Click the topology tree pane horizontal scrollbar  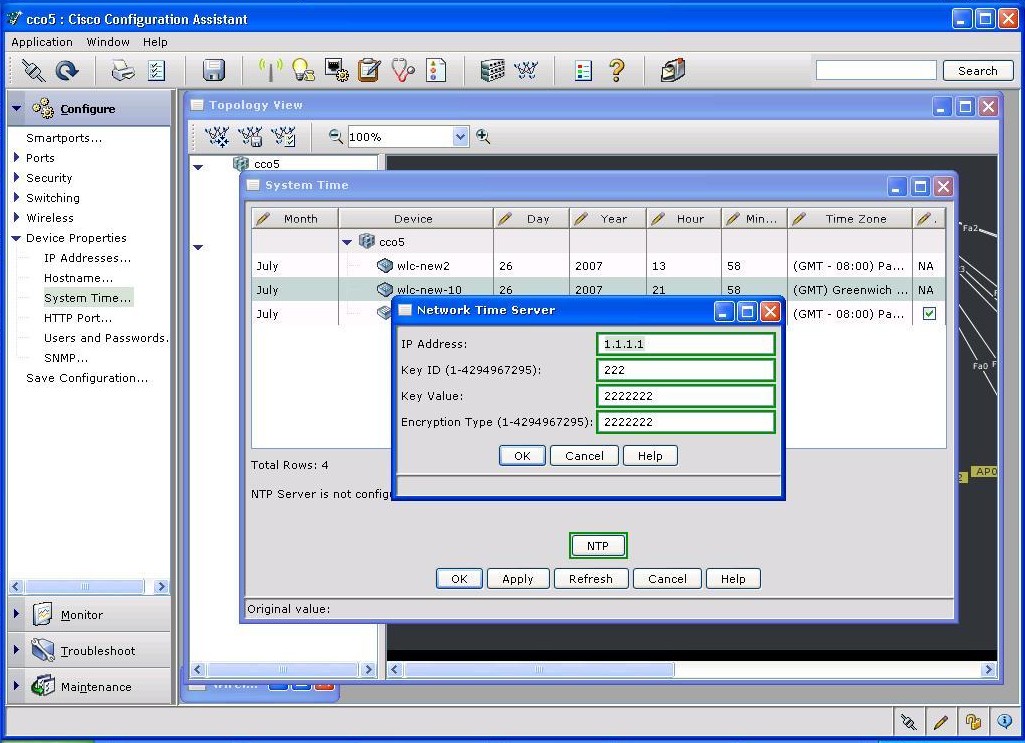pyautogui.click(x=283, y=669)
